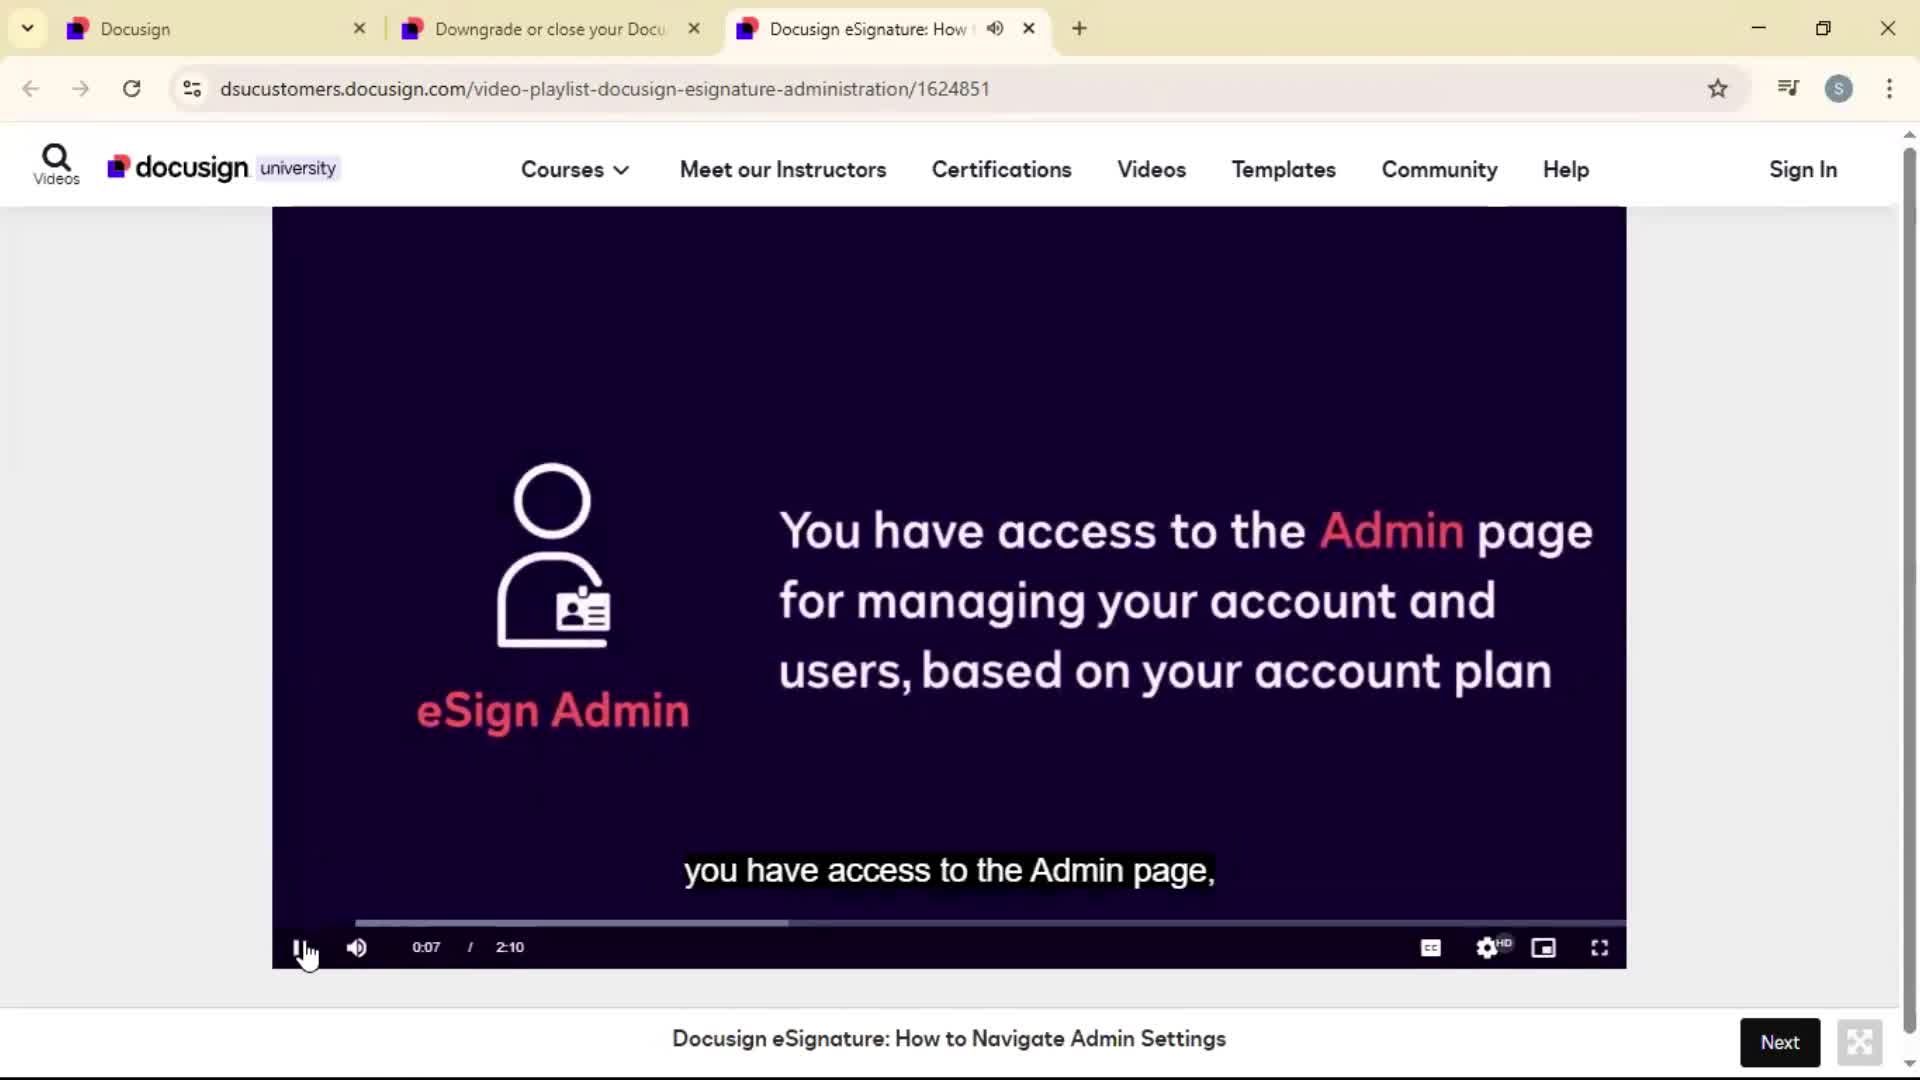Click the address bar URL
Viewport: 1920px width, 1080px height.
(604, 89)
